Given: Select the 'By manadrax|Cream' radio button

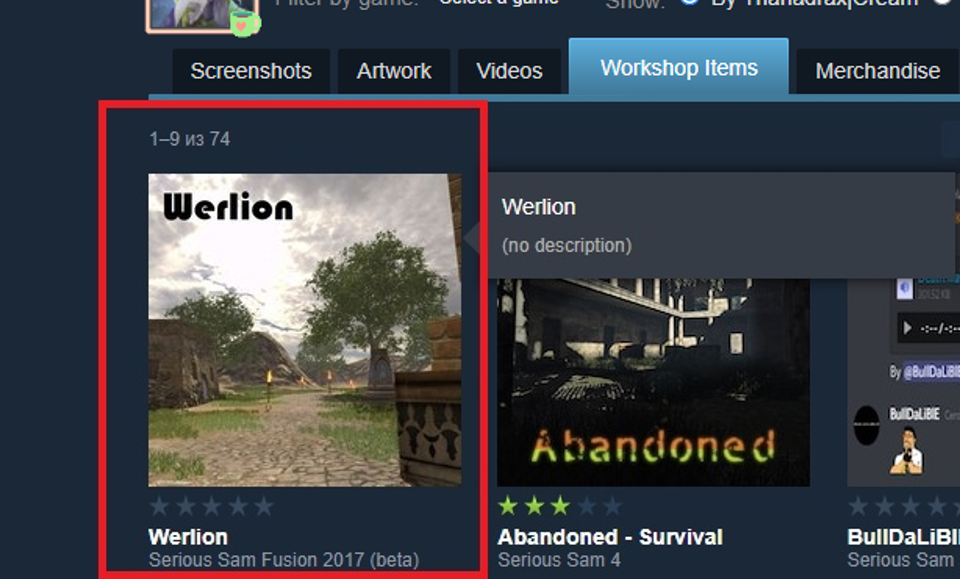Looking at the screenshot, I should [690, 2].
